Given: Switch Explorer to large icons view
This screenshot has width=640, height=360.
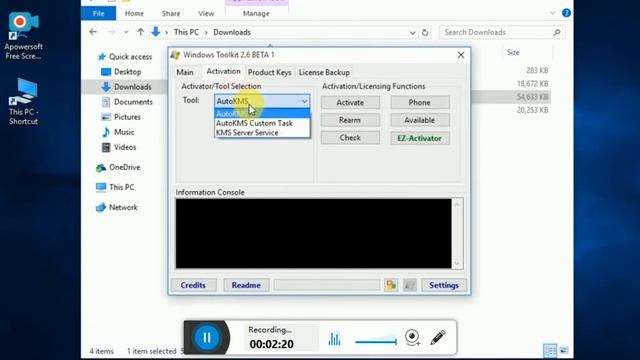Looking at the screenshot, I should [x=564, y=350].
